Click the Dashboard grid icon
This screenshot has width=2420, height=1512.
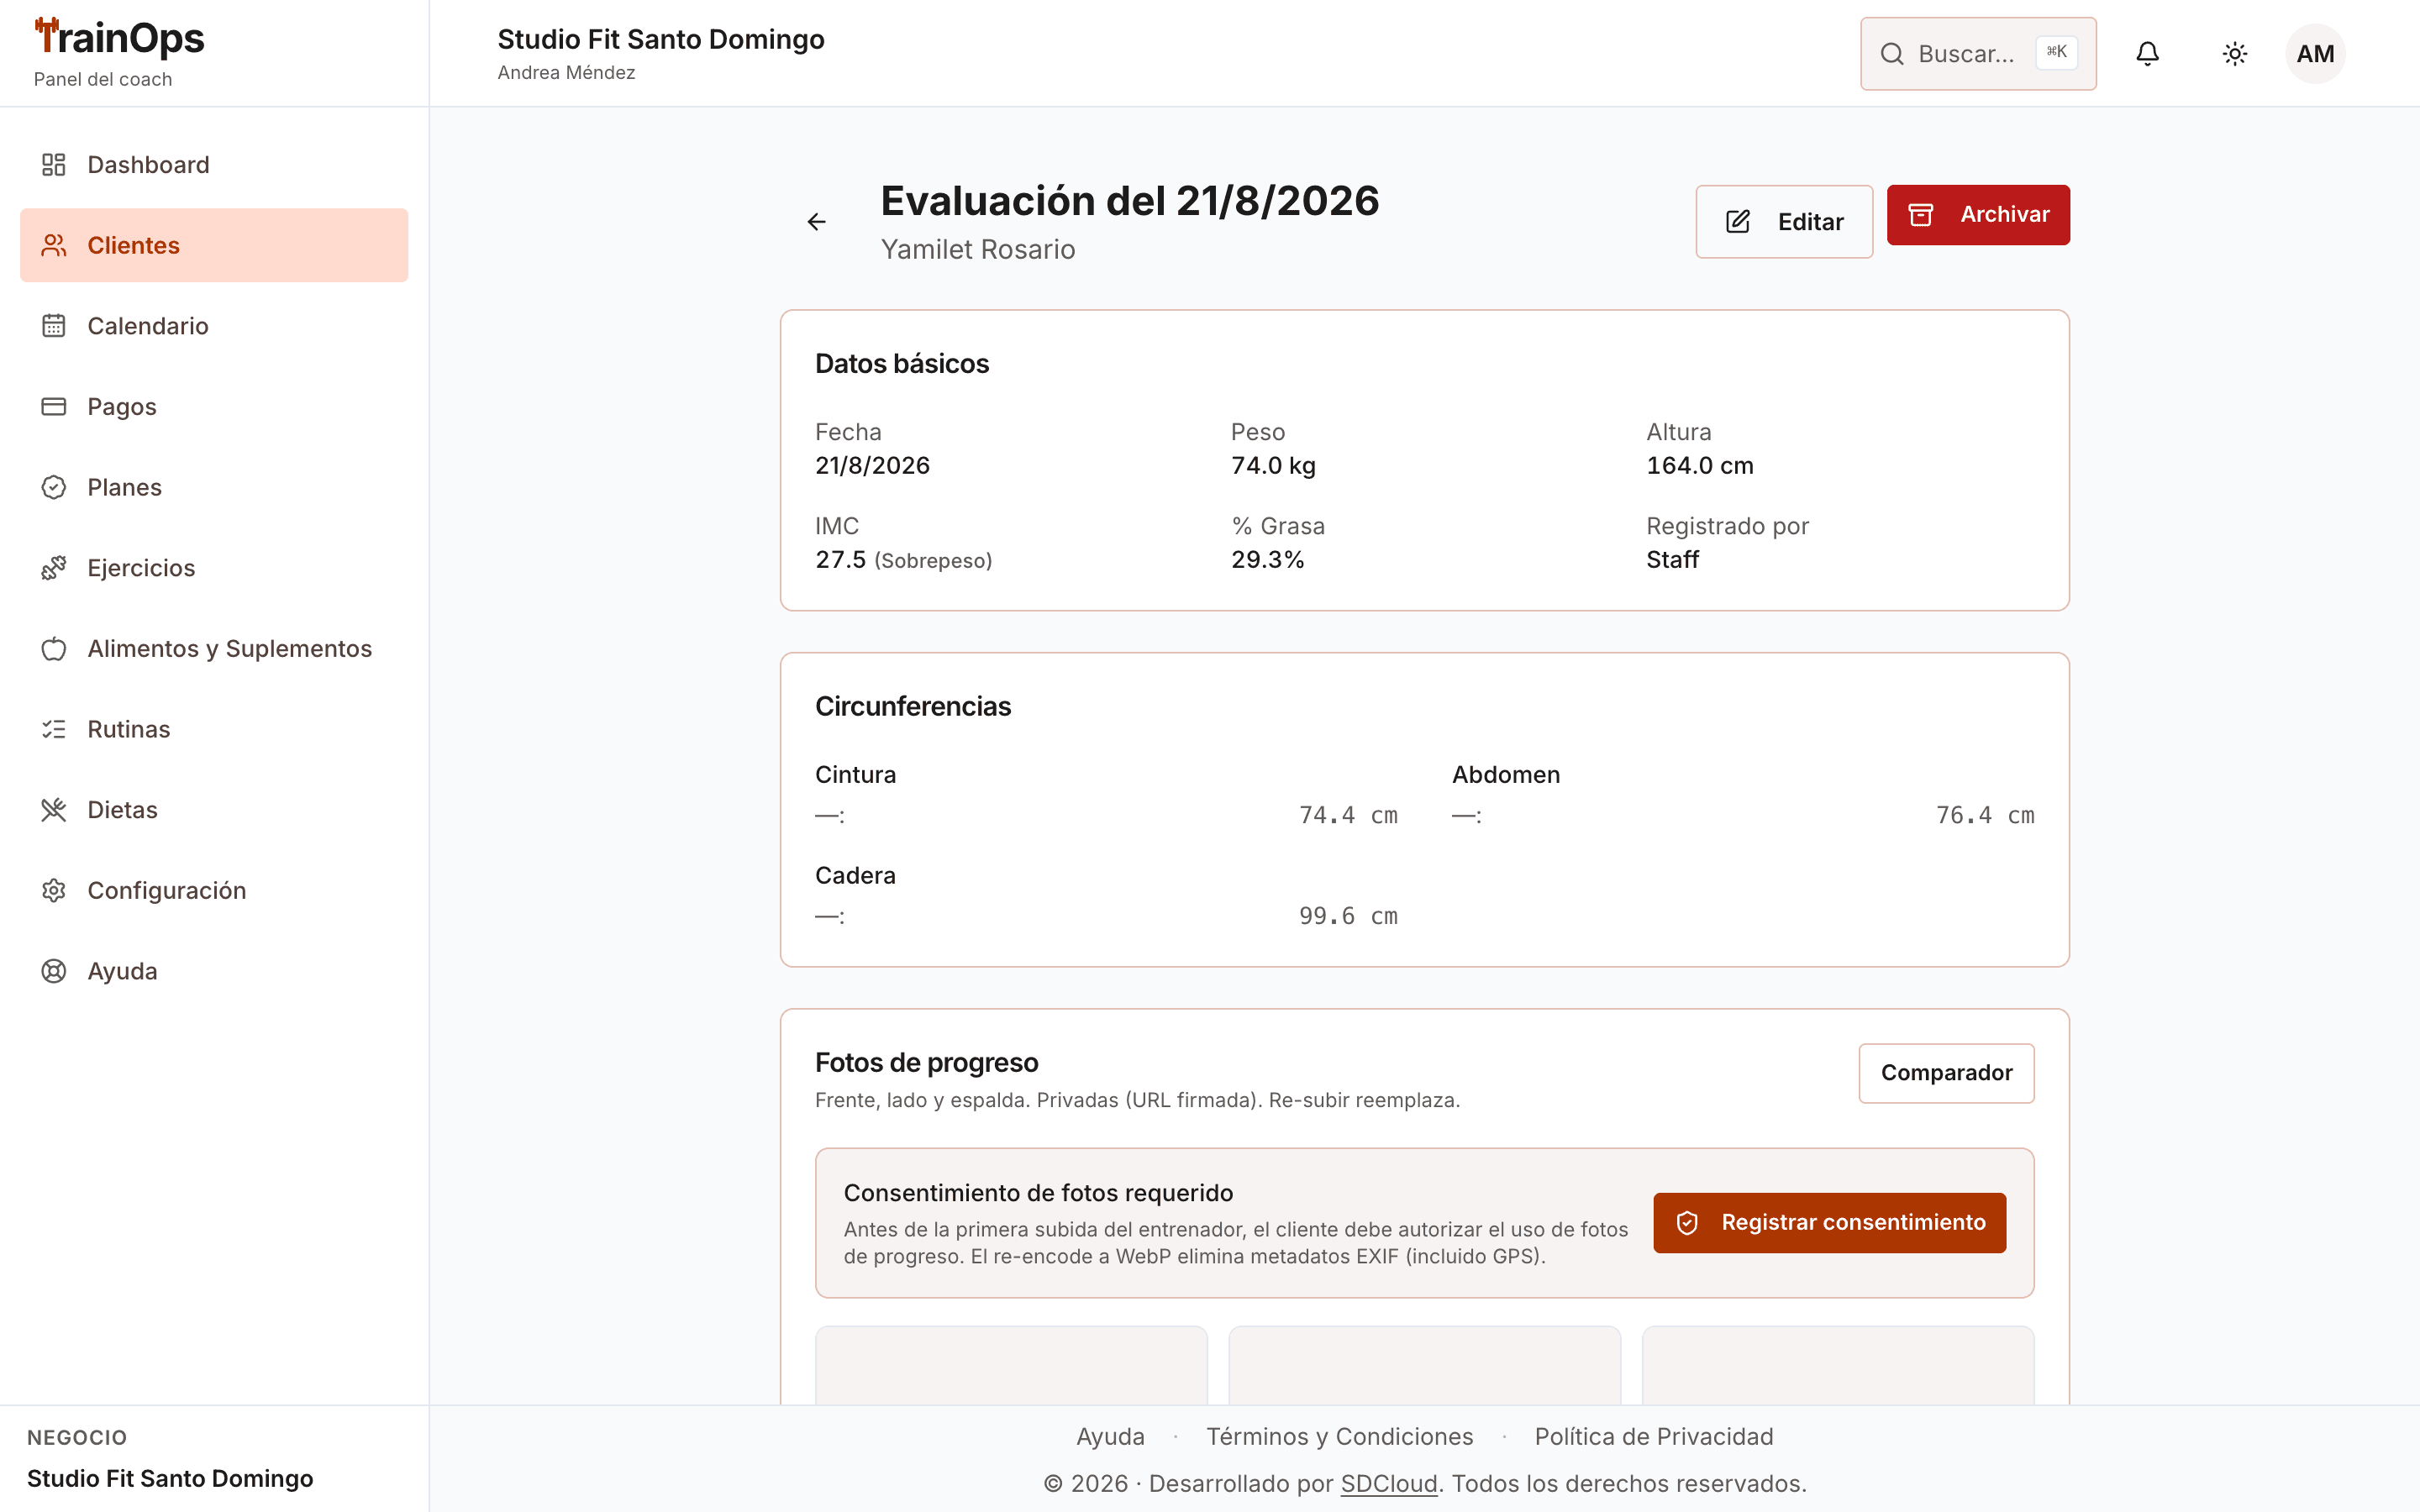54,164
